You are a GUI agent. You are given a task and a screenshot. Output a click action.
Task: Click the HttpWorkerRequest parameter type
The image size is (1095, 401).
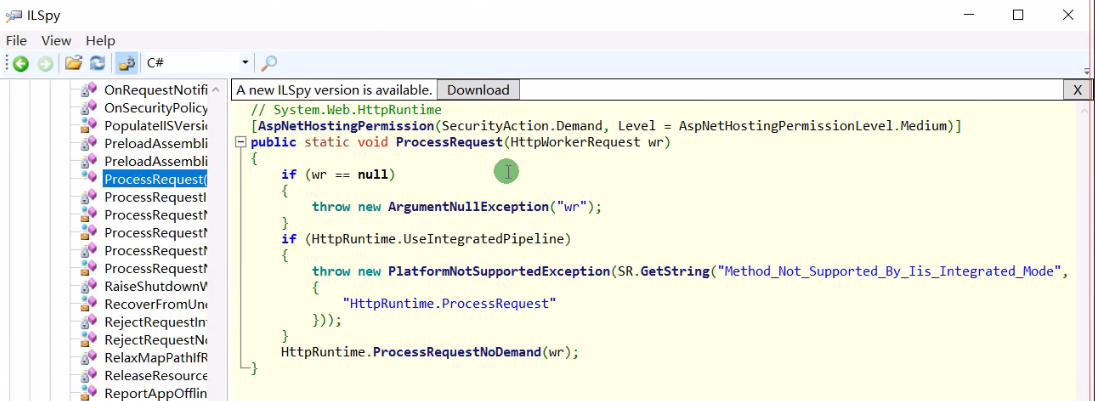(575, 143)
